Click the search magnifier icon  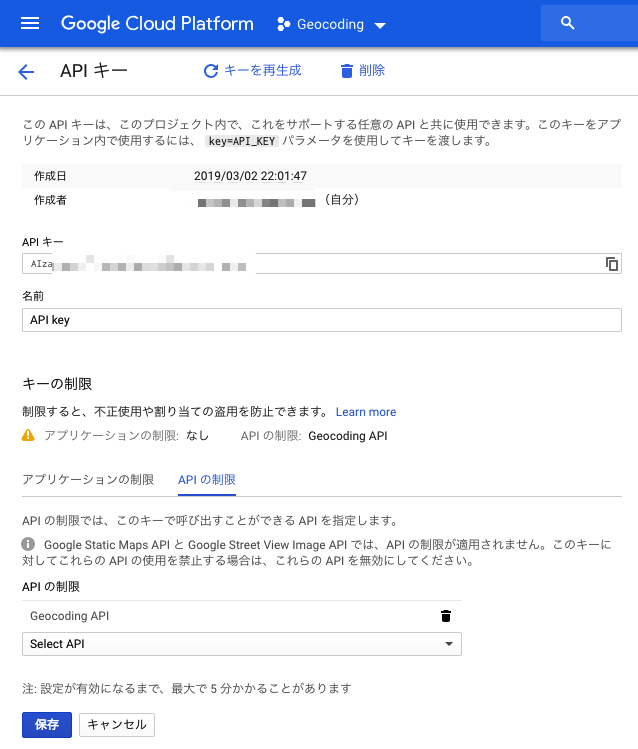pyautogui.click(x=567, y=23)
